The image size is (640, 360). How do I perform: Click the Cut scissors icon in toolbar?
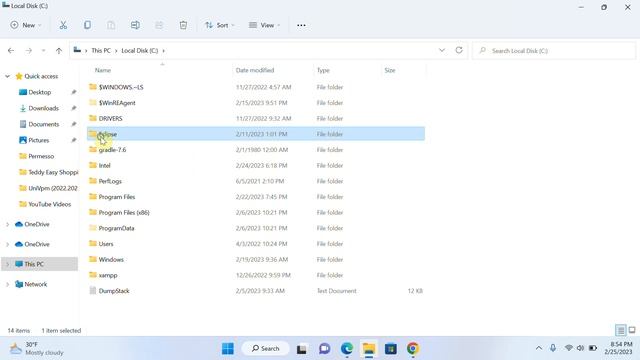[63, 25]
